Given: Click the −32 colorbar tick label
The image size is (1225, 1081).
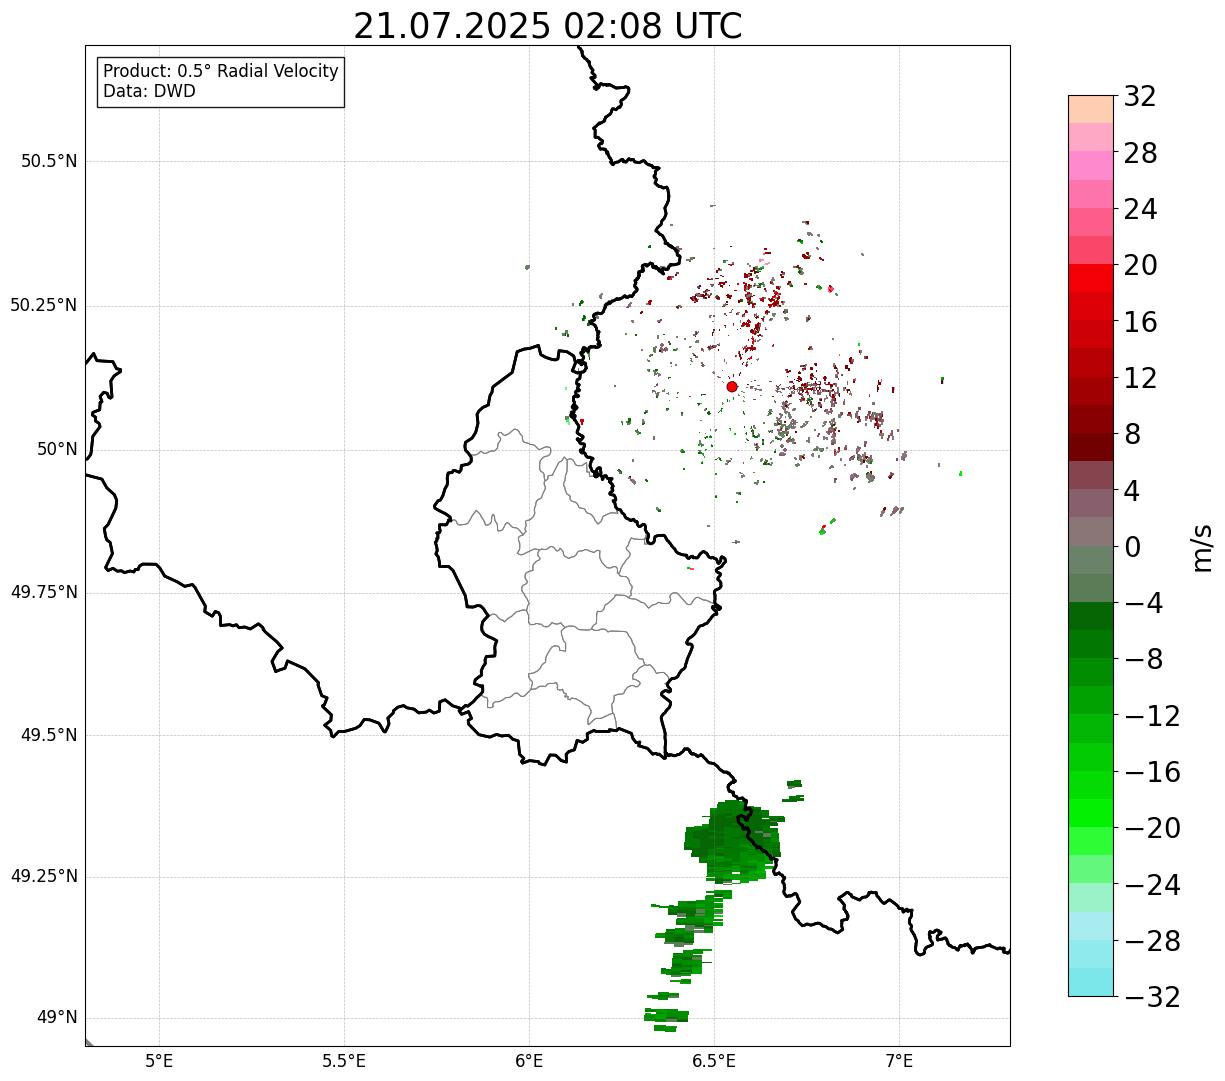Looking at the screenshot, I should (x=1152, y=997).
